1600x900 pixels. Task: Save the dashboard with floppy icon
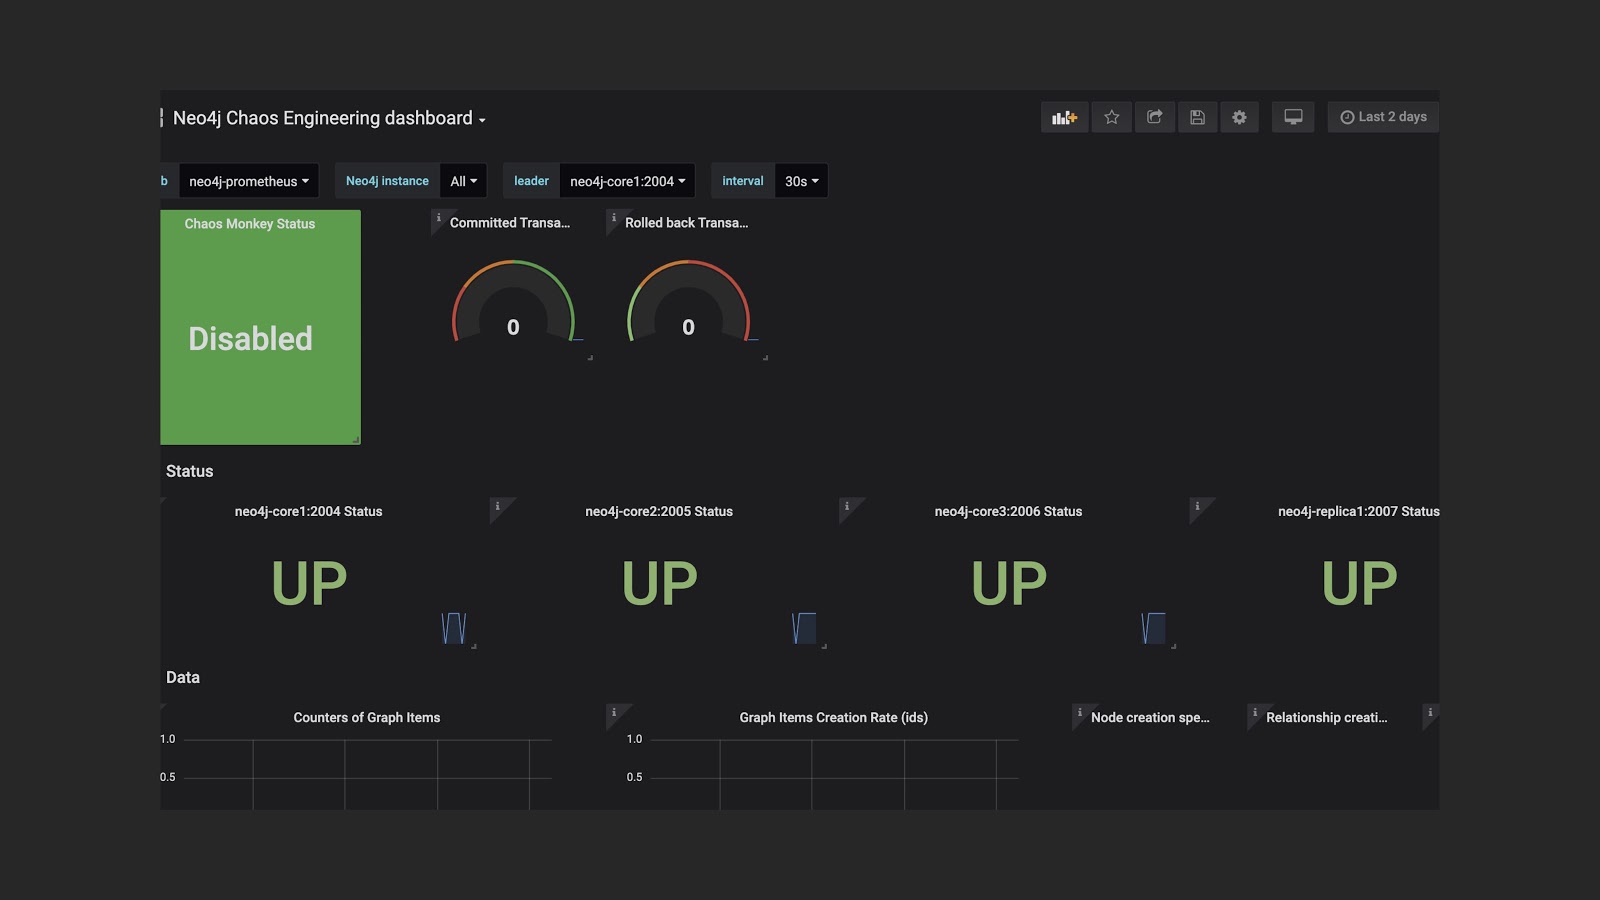(1197, 117)
